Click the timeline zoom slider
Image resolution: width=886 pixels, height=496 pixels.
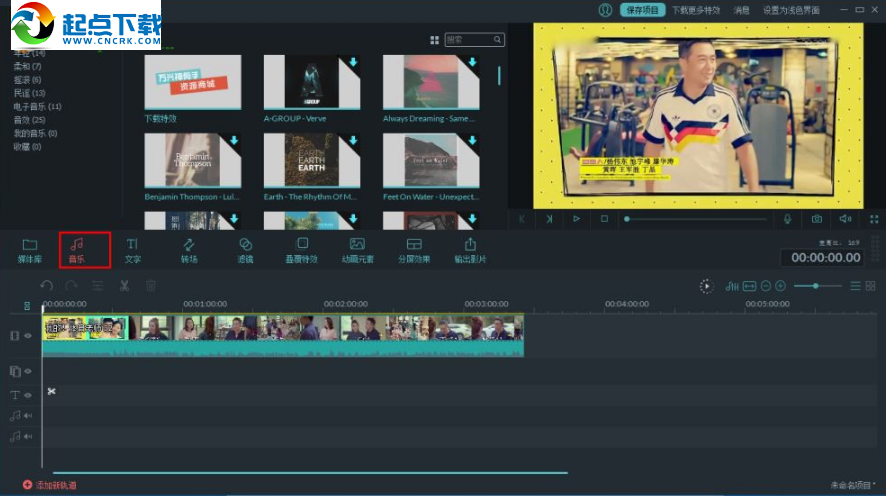[x=816, y=286]
